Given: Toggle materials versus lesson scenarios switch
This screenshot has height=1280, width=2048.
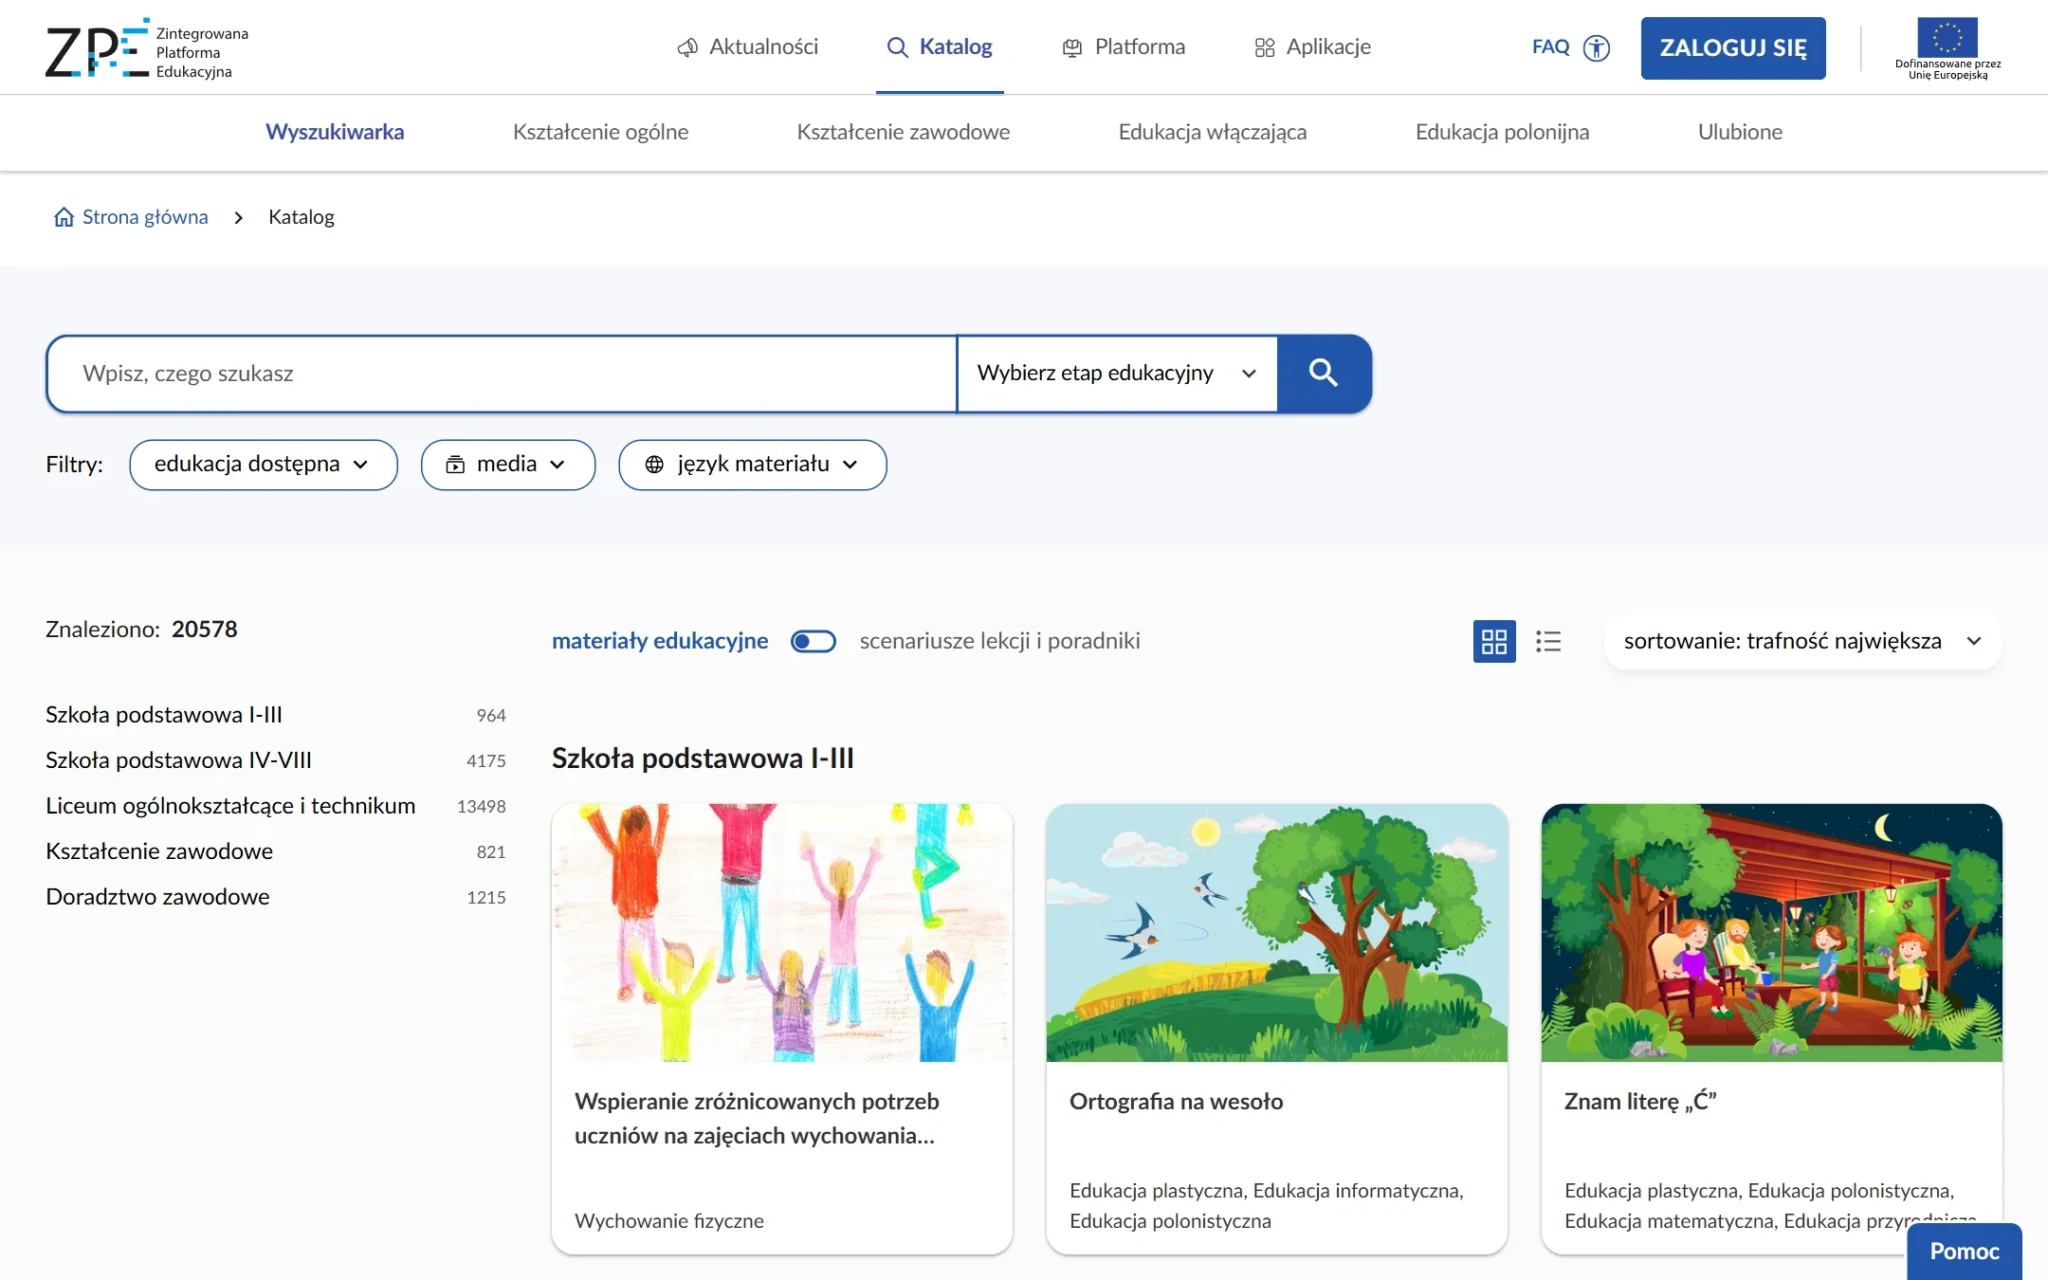Looking at the screenshot, I should [x=813, y=641].
